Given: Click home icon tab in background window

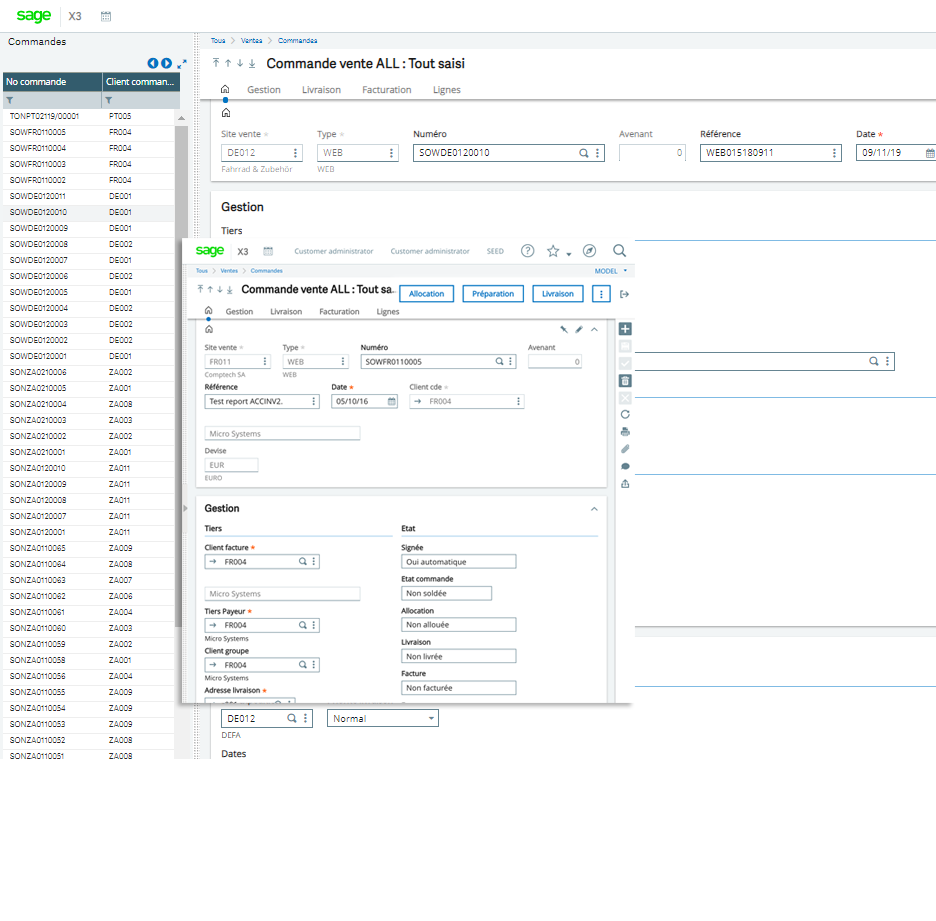Looking at the screenshot, I should point(225,90).
